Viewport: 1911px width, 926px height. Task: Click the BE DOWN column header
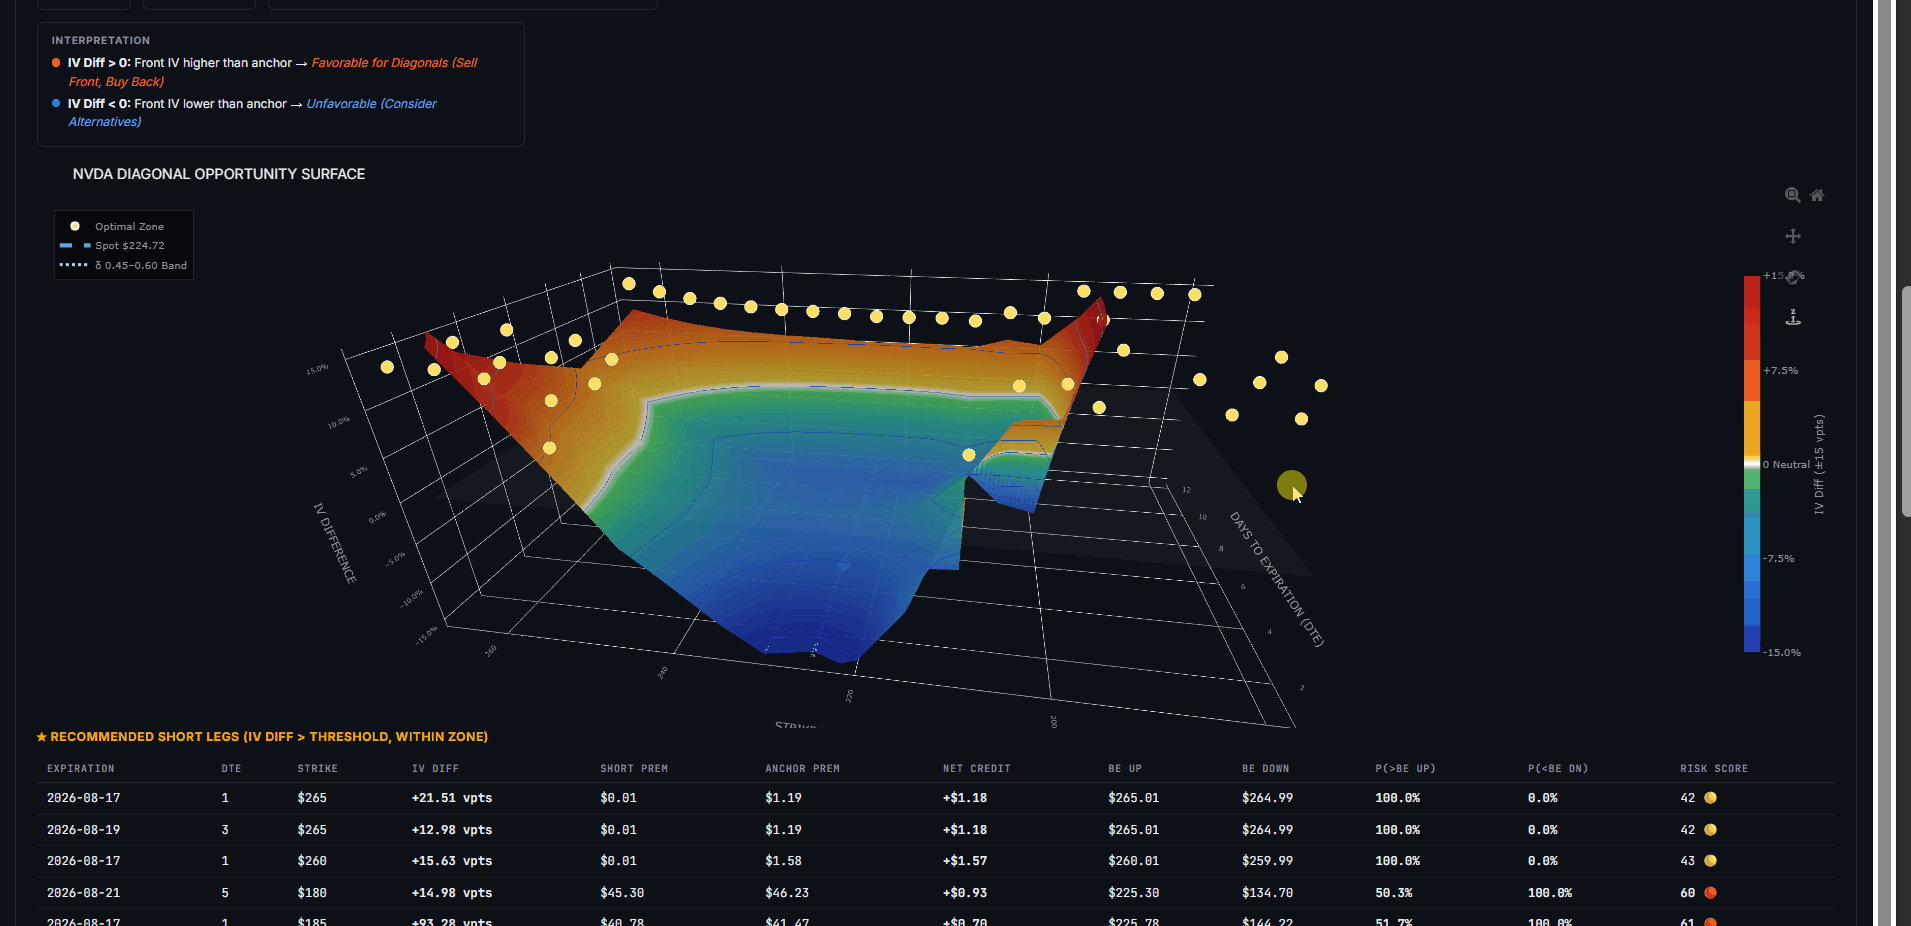point(1266,769)
